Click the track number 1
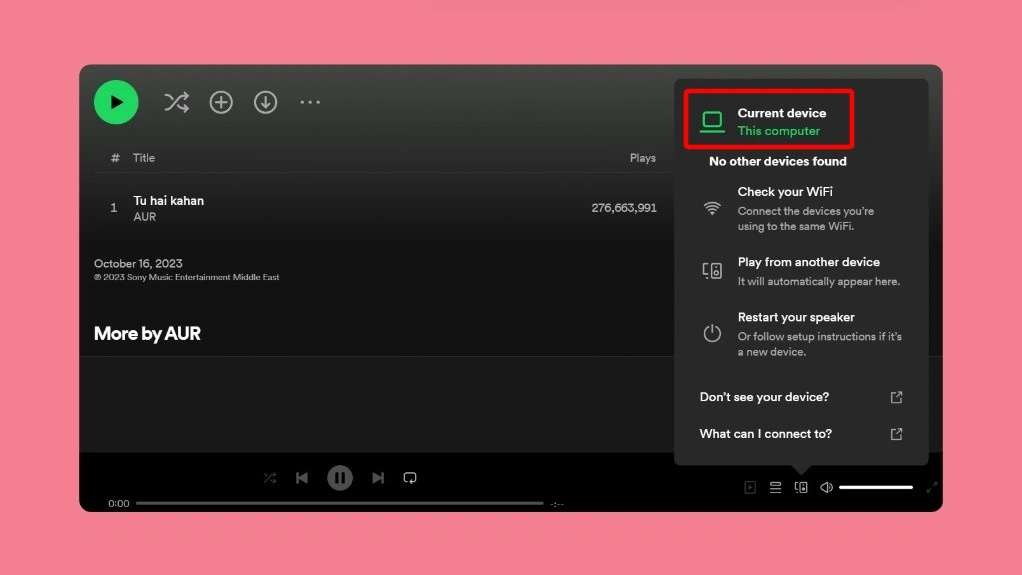The image size is (1022, 575). (113, 208)
